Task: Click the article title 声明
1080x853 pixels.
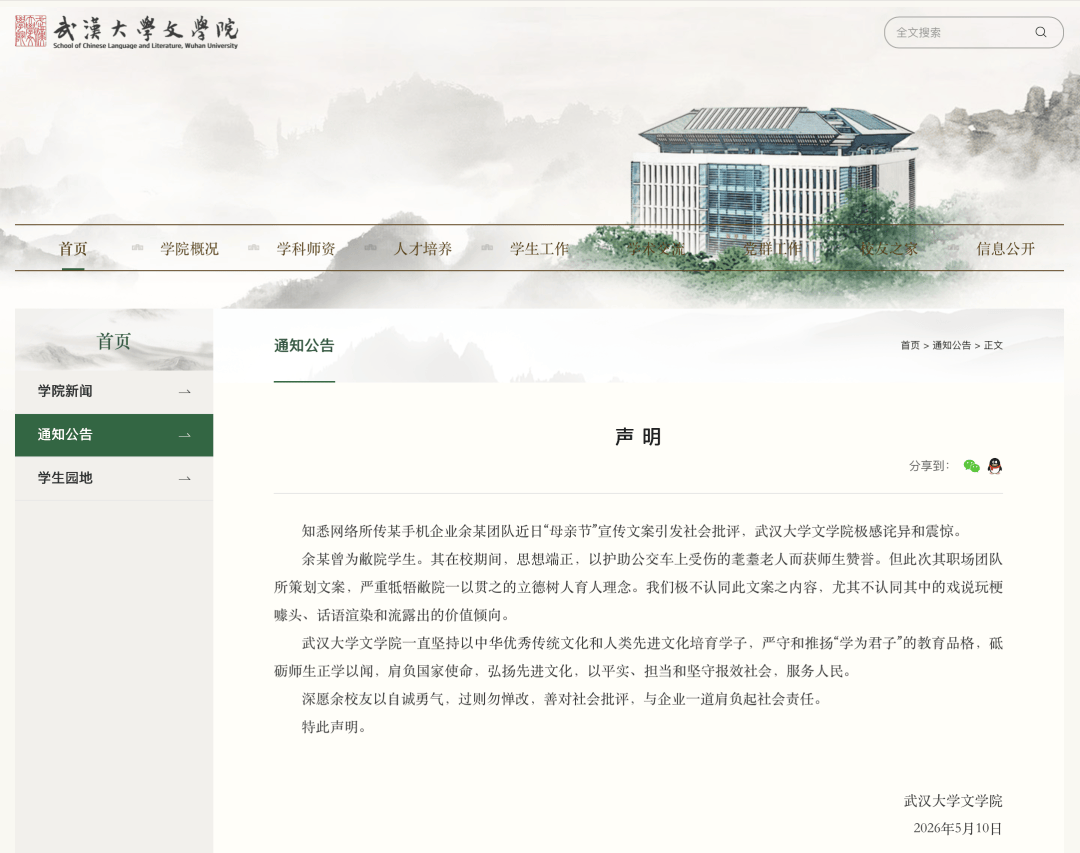Action: point(638,437)
